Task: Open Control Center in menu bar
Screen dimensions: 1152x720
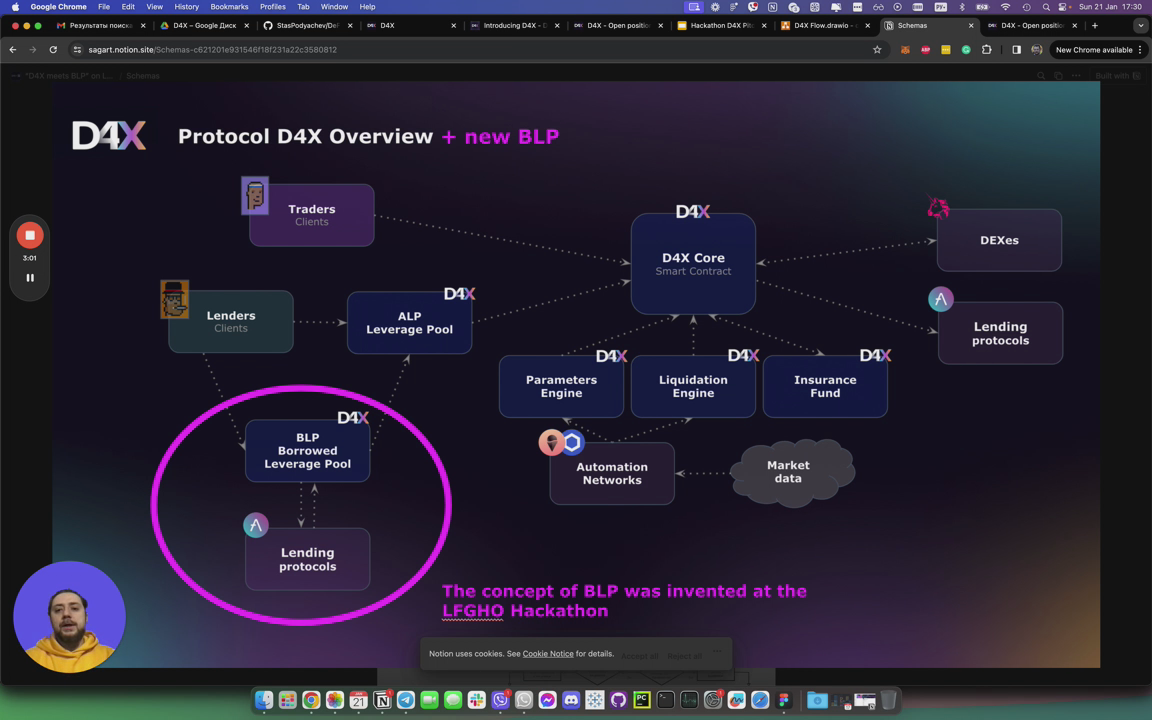Action: 1064,7
